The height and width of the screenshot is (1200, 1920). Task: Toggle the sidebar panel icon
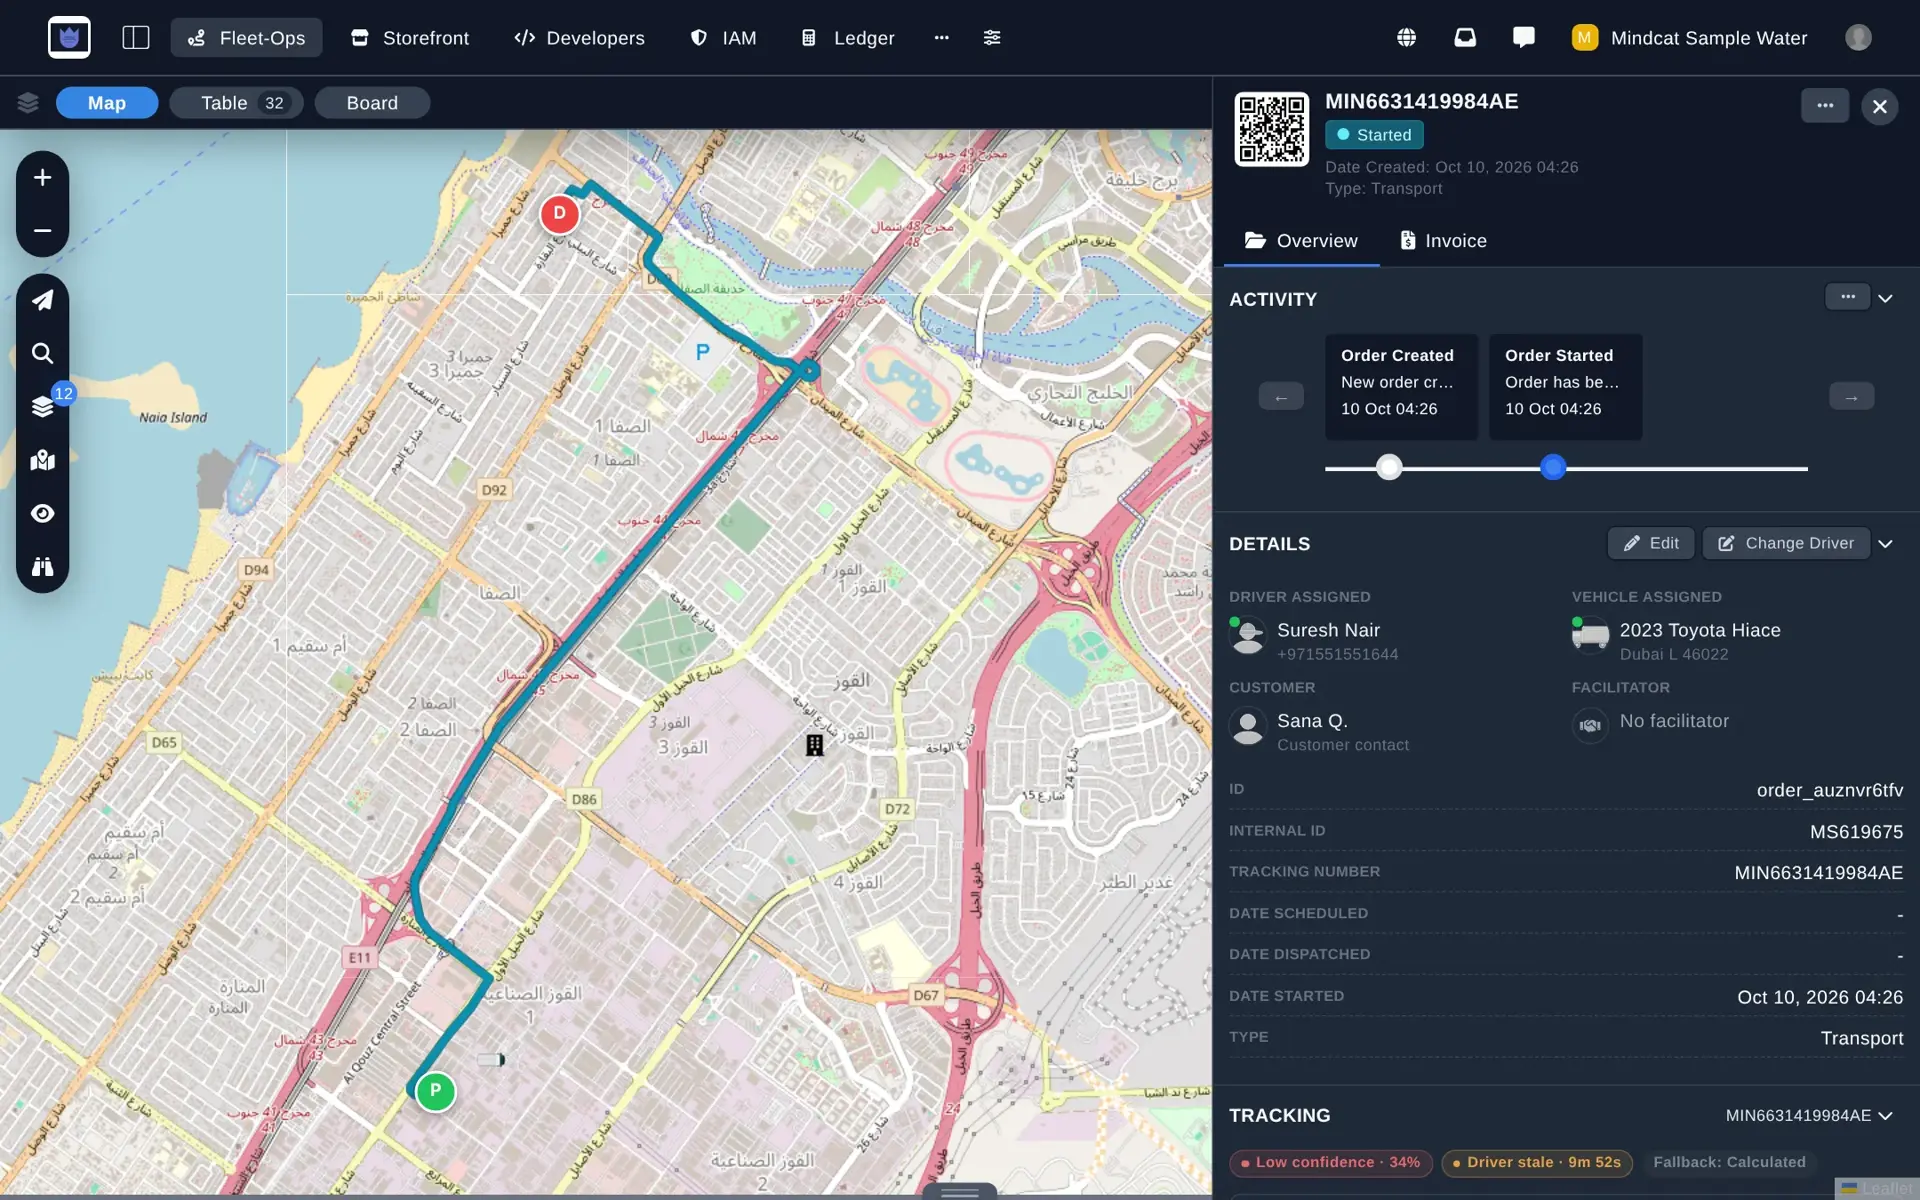(x=136, y=38)
